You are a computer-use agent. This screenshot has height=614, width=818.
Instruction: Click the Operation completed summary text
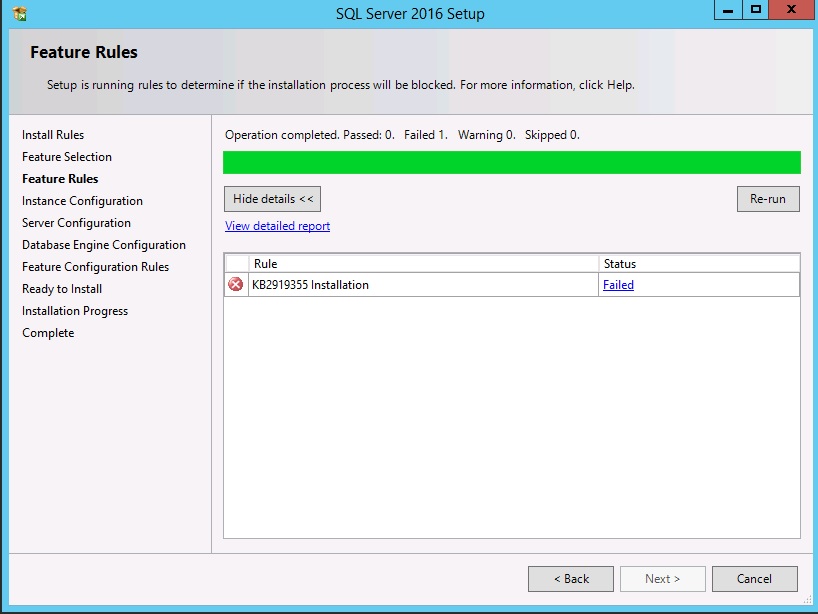click(402, 135)
